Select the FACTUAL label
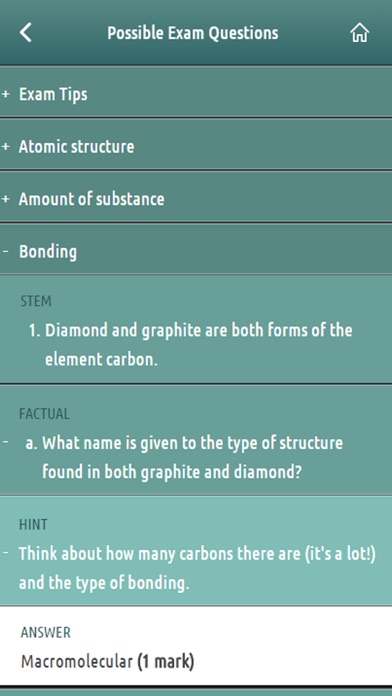This screenshot has width=392, height=696. (x=44, y=414)
